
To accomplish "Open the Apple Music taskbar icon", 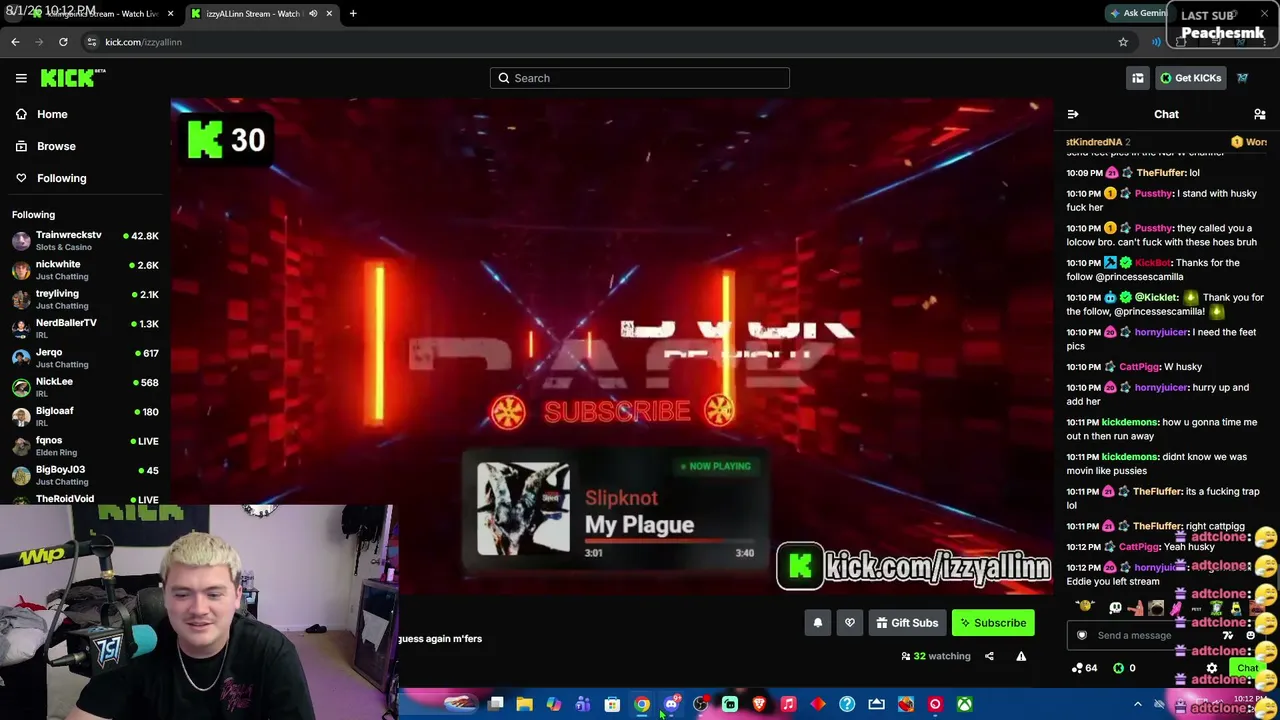I will (x=788, y=704).
